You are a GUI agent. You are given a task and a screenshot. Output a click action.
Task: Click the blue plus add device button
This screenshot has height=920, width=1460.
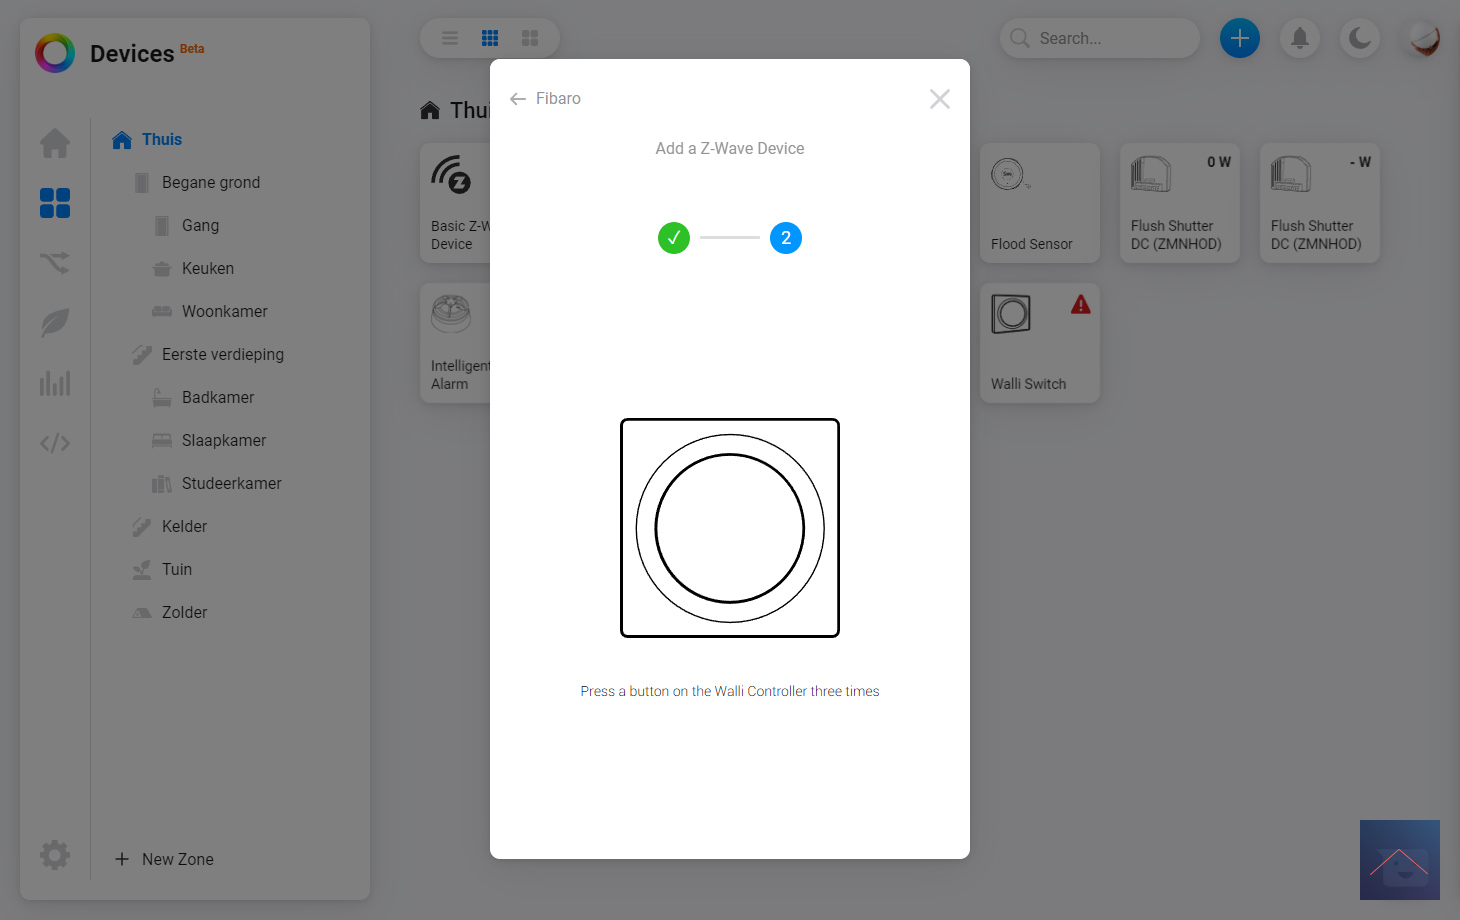tap(1240, 38)
